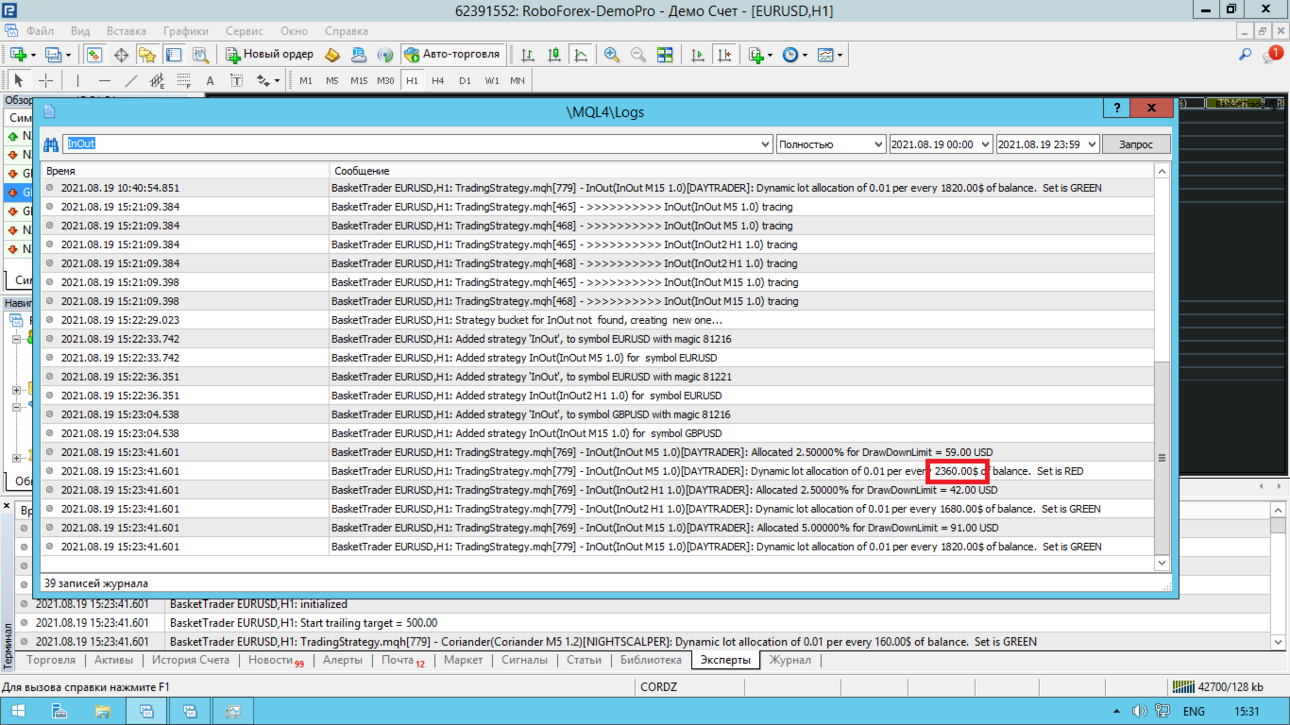The width and height of the screenshot is (1290, 725).
Task: Click the Logs list vertical scrollbar thumb
Action: (1162, 458)
